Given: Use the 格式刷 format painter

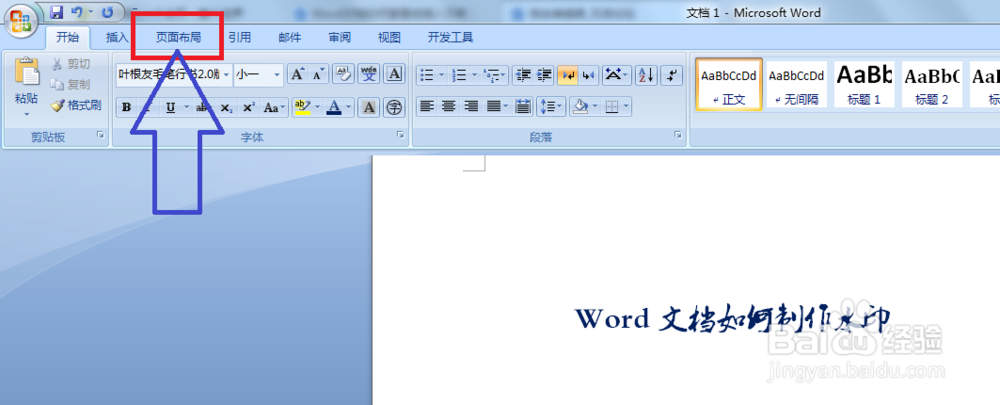Looking at the screenshot, I should coord(75,105).
